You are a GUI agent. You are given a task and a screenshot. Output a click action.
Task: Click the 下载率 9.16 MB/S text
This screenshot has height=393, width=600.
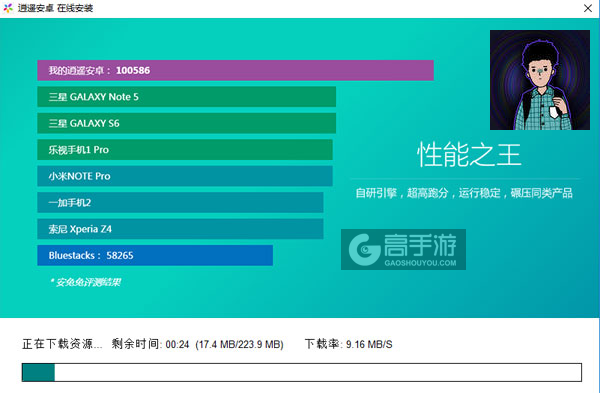(349, 344)
